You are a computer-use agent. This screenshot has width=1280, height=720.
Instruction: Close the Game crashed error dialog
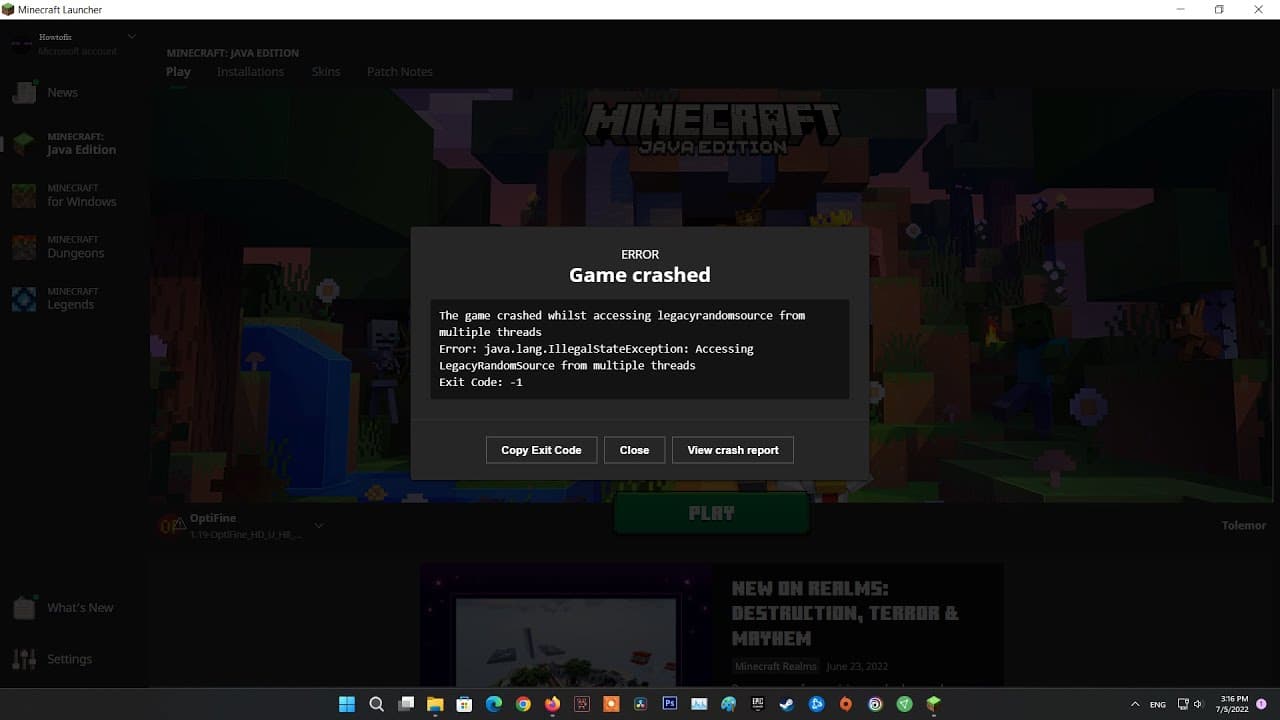pyautogui.click(x=634, y=450)
